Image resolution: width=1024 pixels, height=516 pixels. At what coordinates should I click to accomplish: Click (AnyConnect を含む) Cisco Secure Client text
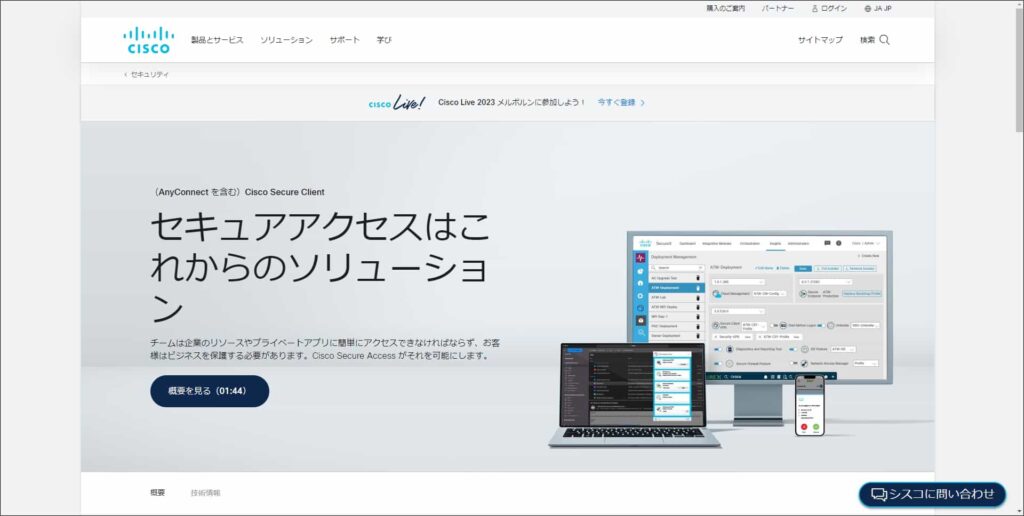pyautogui.click(x=237, y=192)
